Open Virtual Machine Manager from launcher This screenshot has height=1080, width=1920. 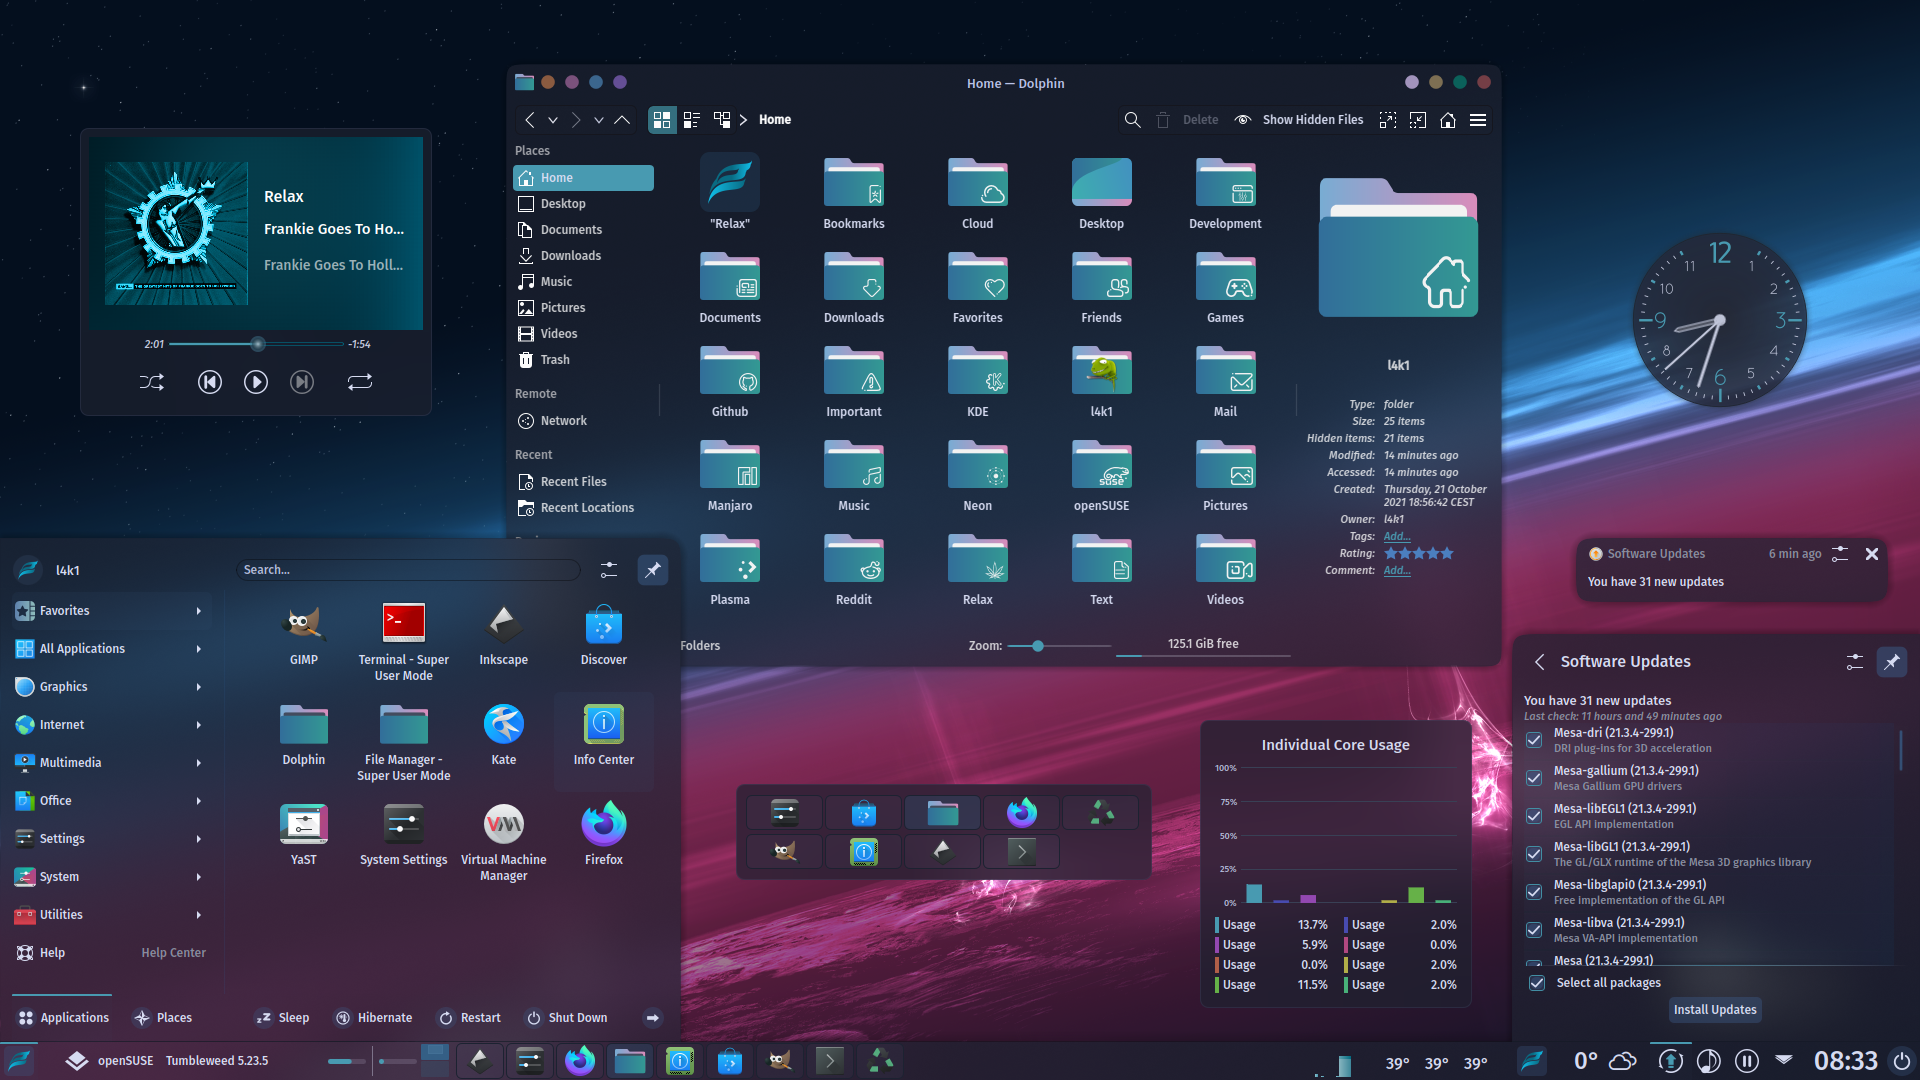pyautogui.click(x=504, y=842)
